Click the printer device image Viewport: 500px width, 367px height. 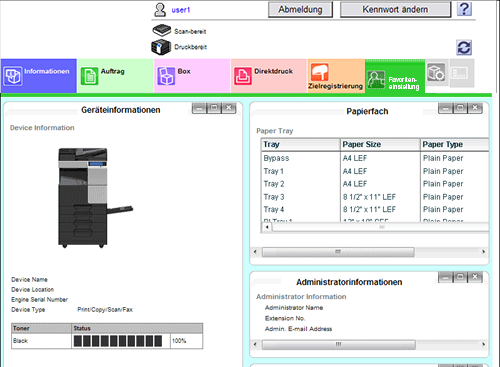click(95, 198)
